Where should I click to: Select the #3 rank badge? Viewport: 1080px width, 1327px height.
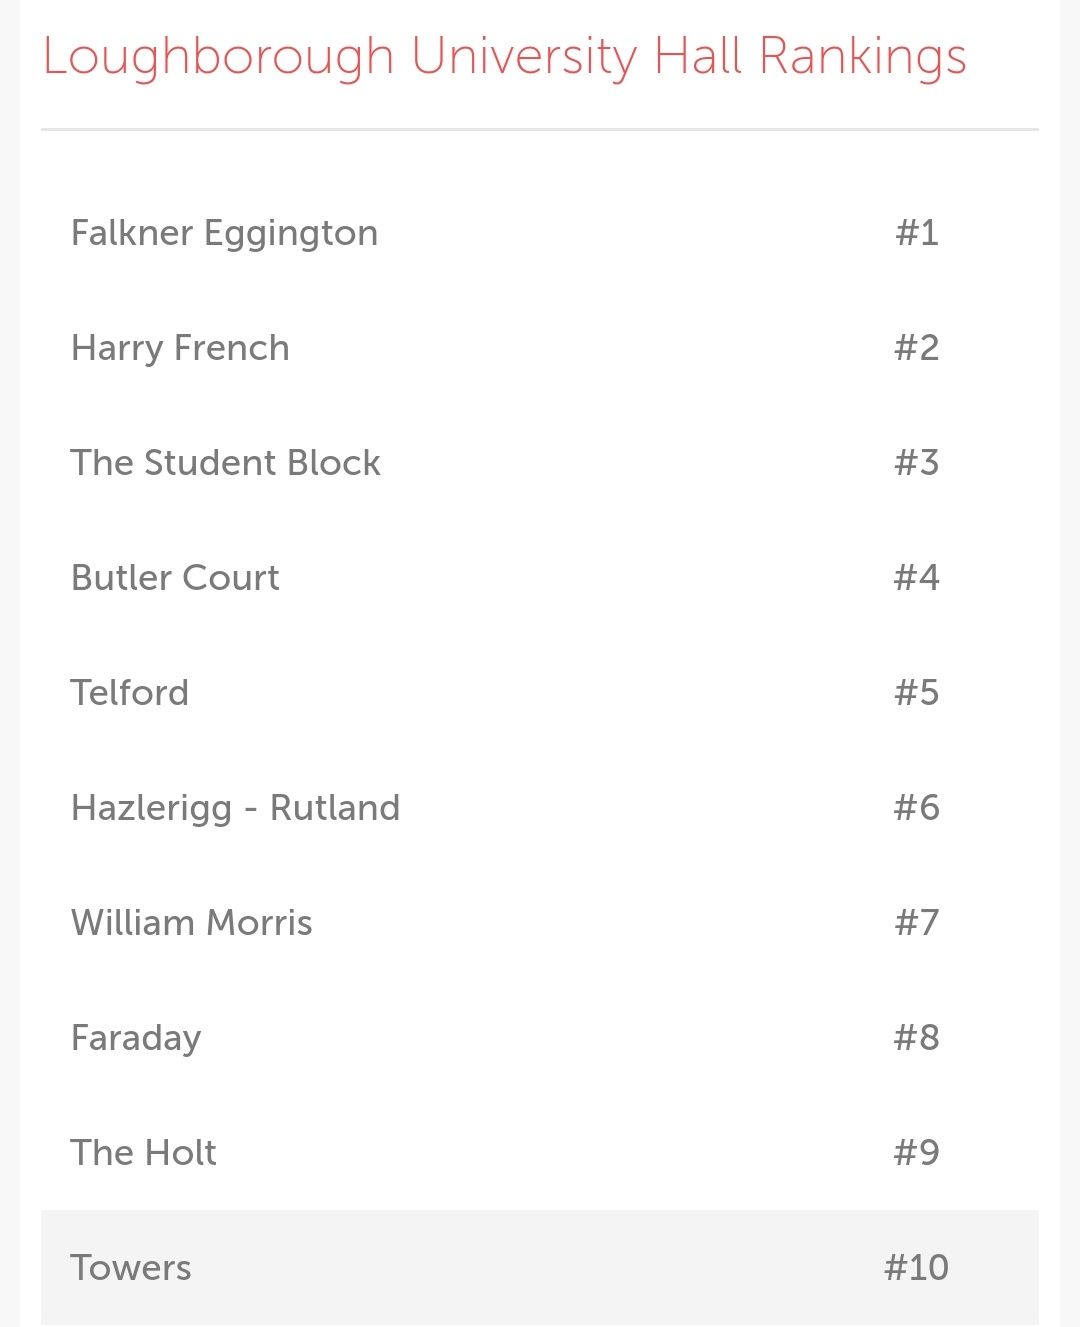tap(917, 463)
